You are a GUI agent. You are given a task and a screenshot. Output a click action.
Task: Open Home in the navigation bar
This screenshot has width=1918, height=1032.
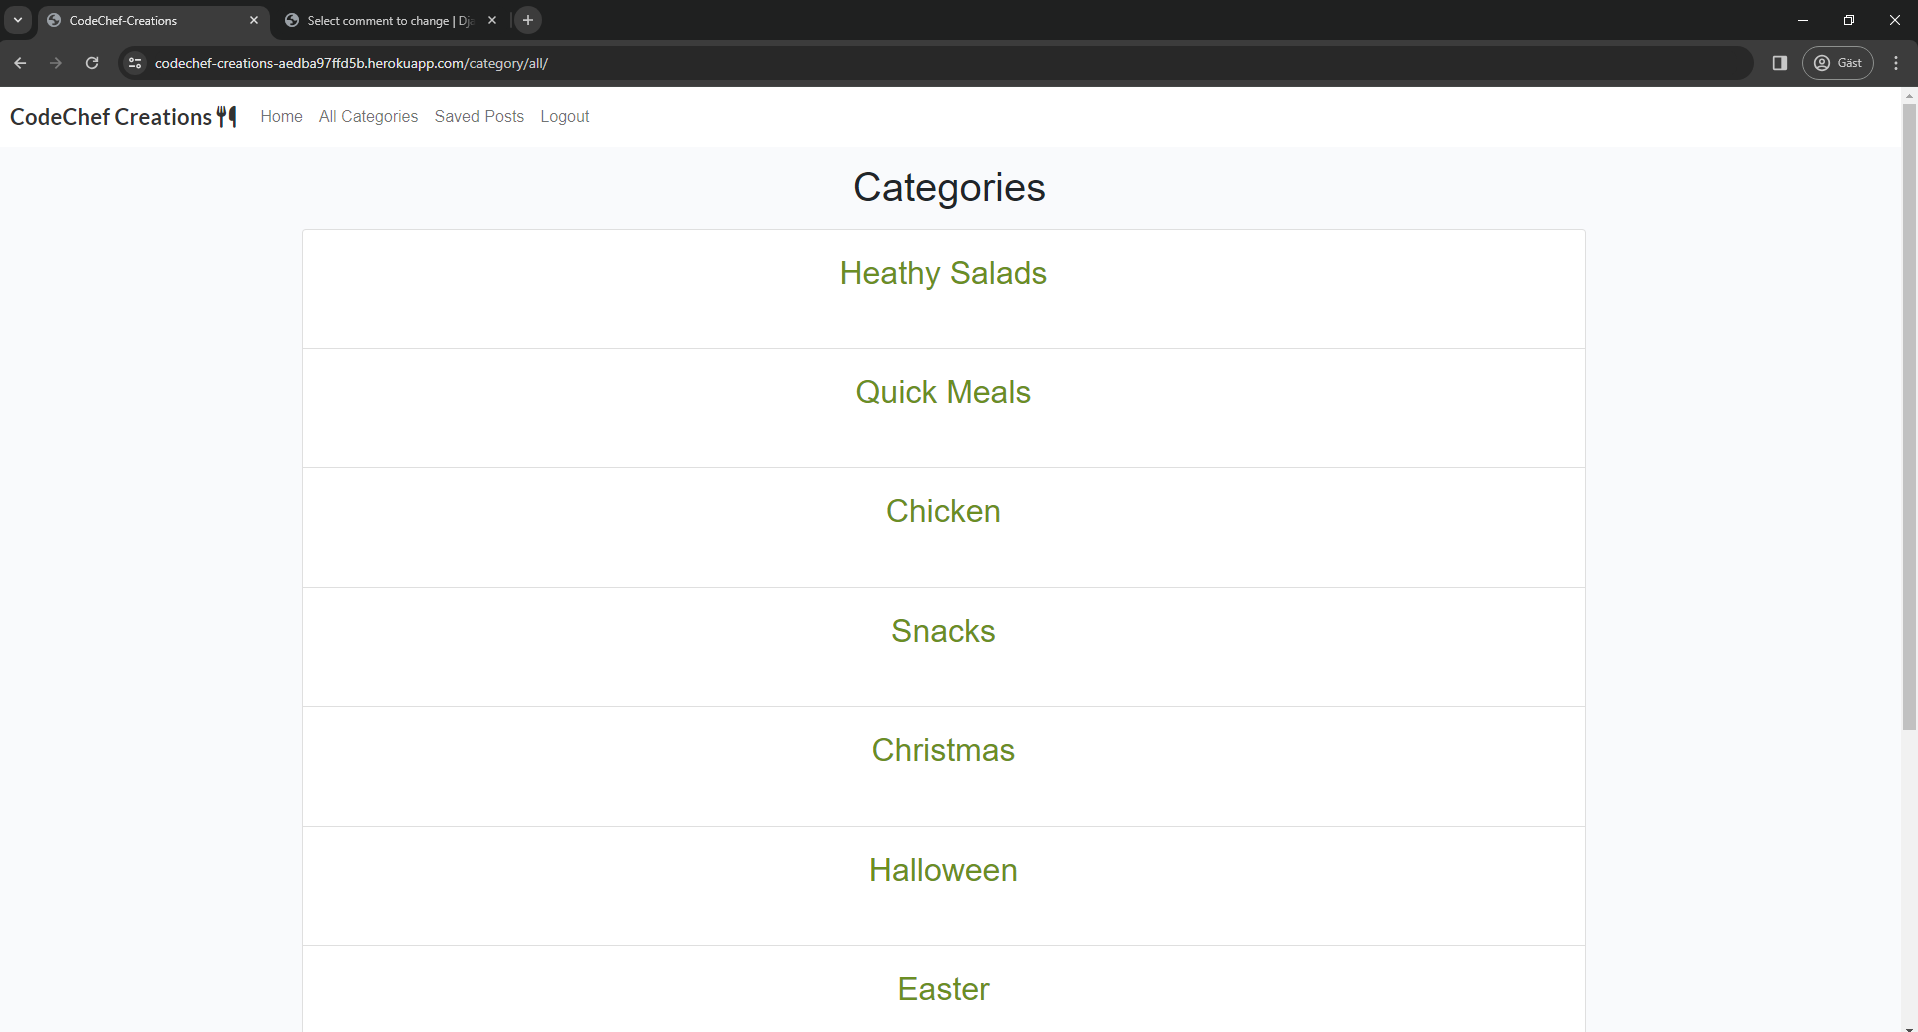281,117
